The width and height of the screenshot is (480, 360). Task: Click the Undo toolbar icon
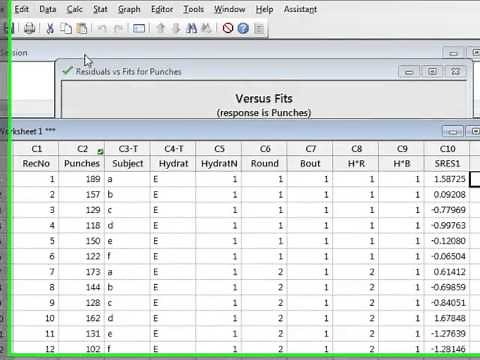[x=102, y=28]
